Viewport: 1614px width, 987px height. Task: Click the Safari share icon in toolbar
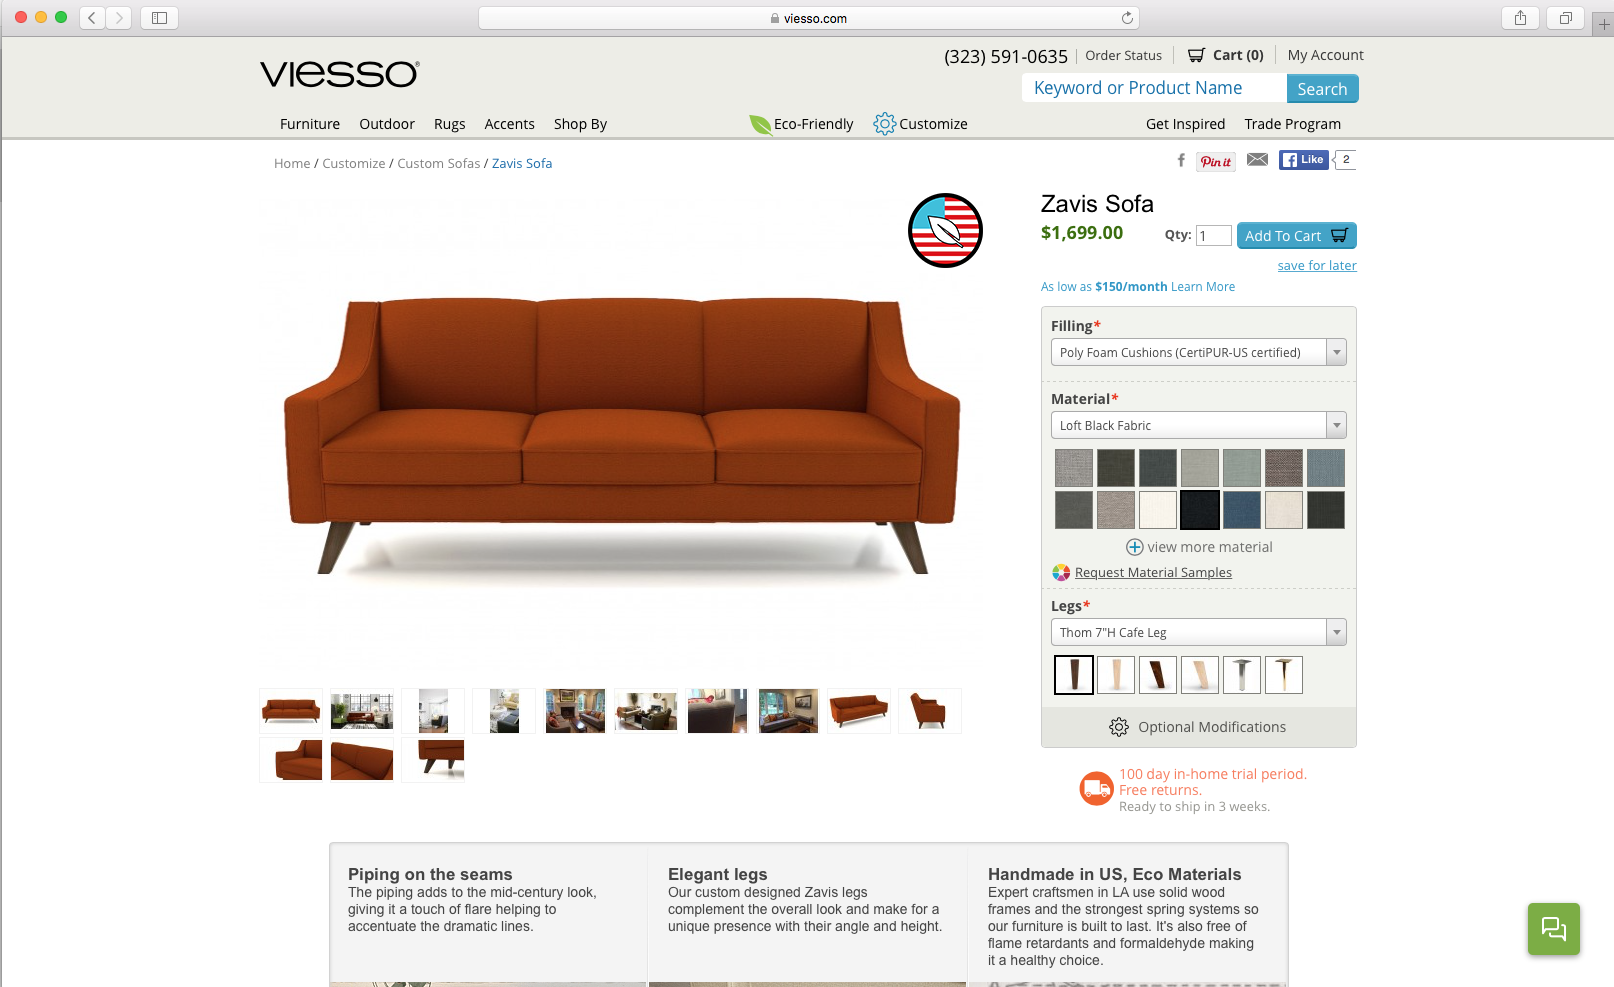1520,18
